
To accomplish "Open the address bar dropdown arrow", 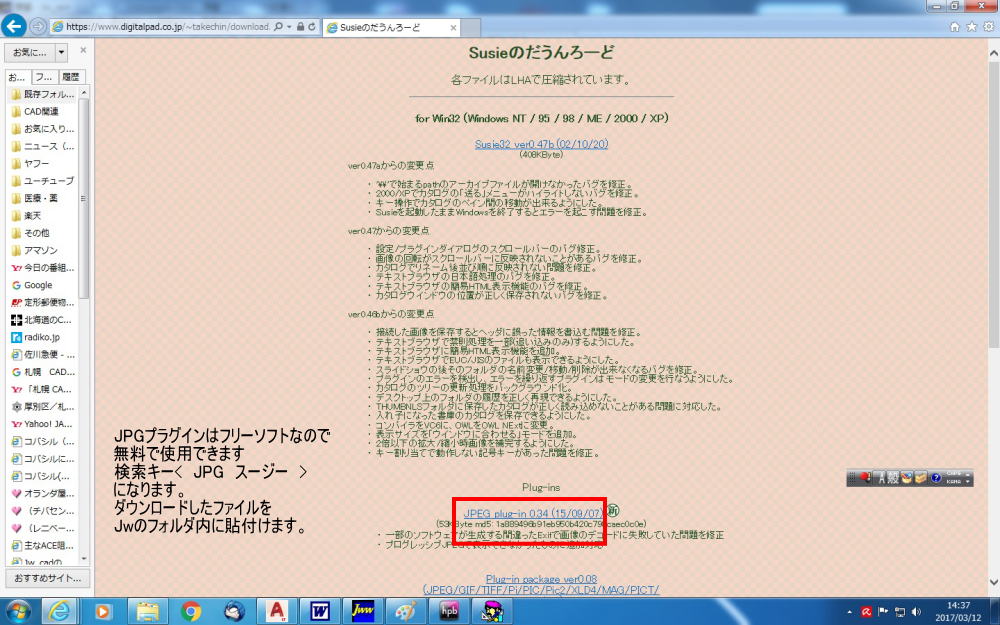I will [x=290, y=27].
